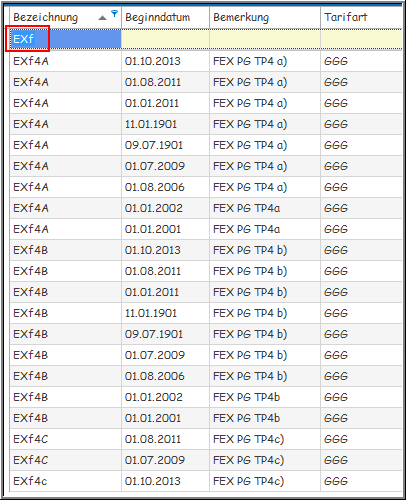Image resolution: width=406 pixels, height=500 pixels.
Task: Click remark FEX PG TP4b for 01.01.2002
Action: [246, 397]
